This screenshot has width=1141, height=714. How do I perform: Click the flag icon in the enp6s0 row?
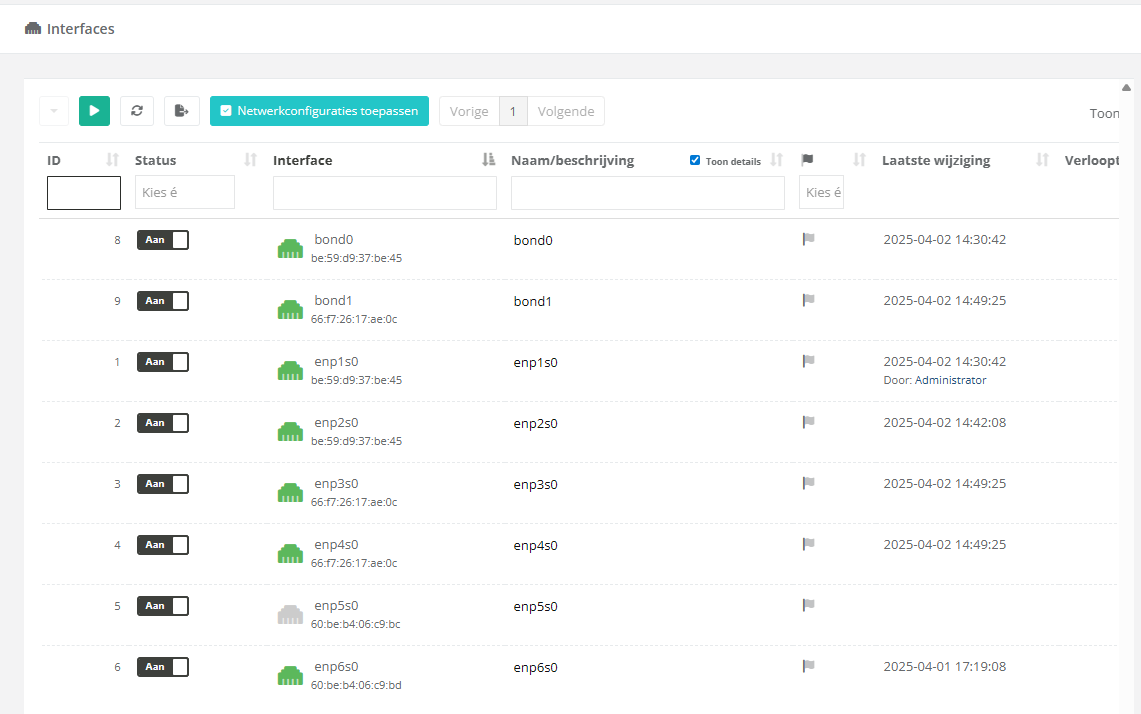[808, 666]
